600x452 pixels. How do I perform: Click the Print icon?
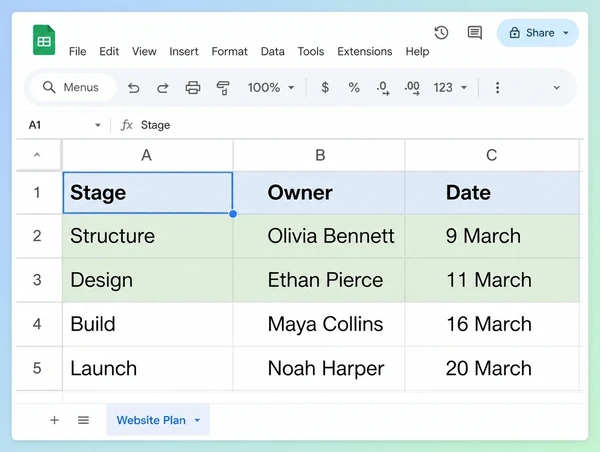pos(193,88)
